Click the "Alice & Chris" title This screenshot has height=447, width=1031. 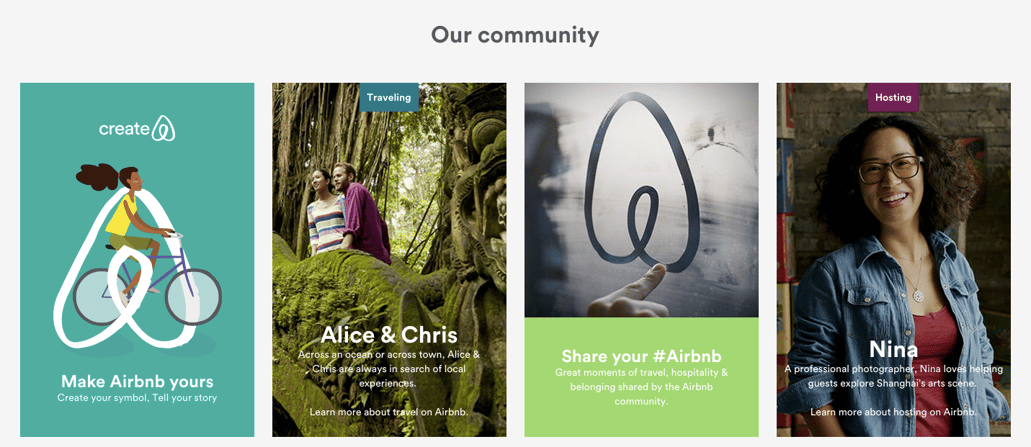[x=389, y=335]
